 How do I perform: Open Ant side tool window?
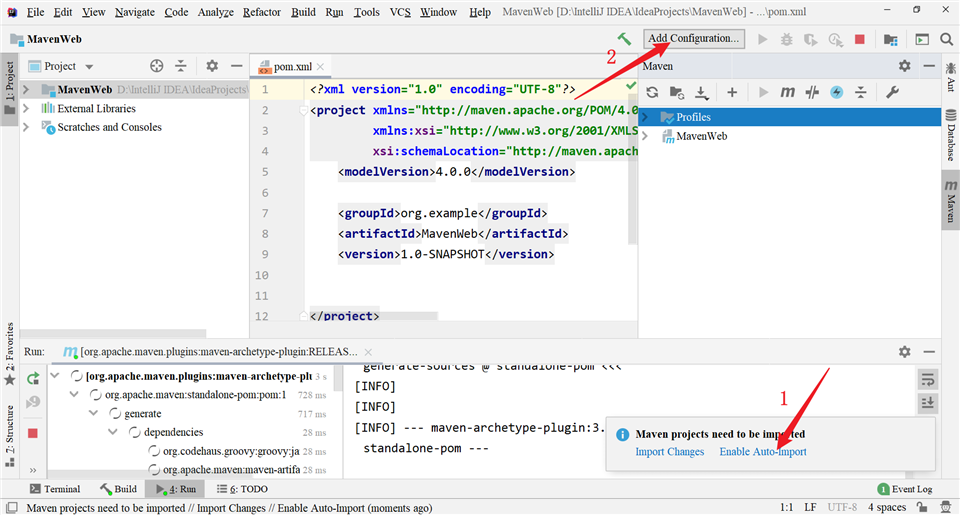[950, 77]
